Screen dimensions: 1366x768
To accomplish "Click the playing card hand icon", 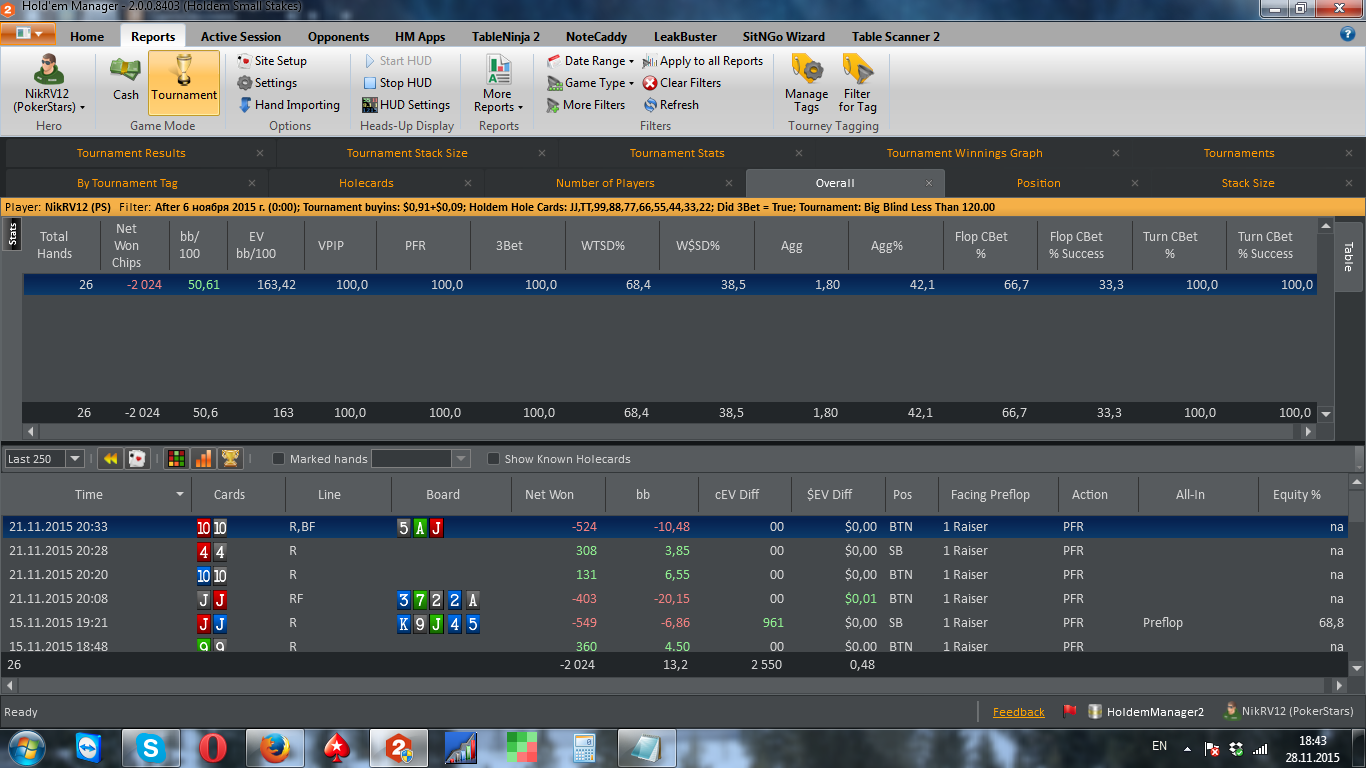I will [x=137, y=459].
